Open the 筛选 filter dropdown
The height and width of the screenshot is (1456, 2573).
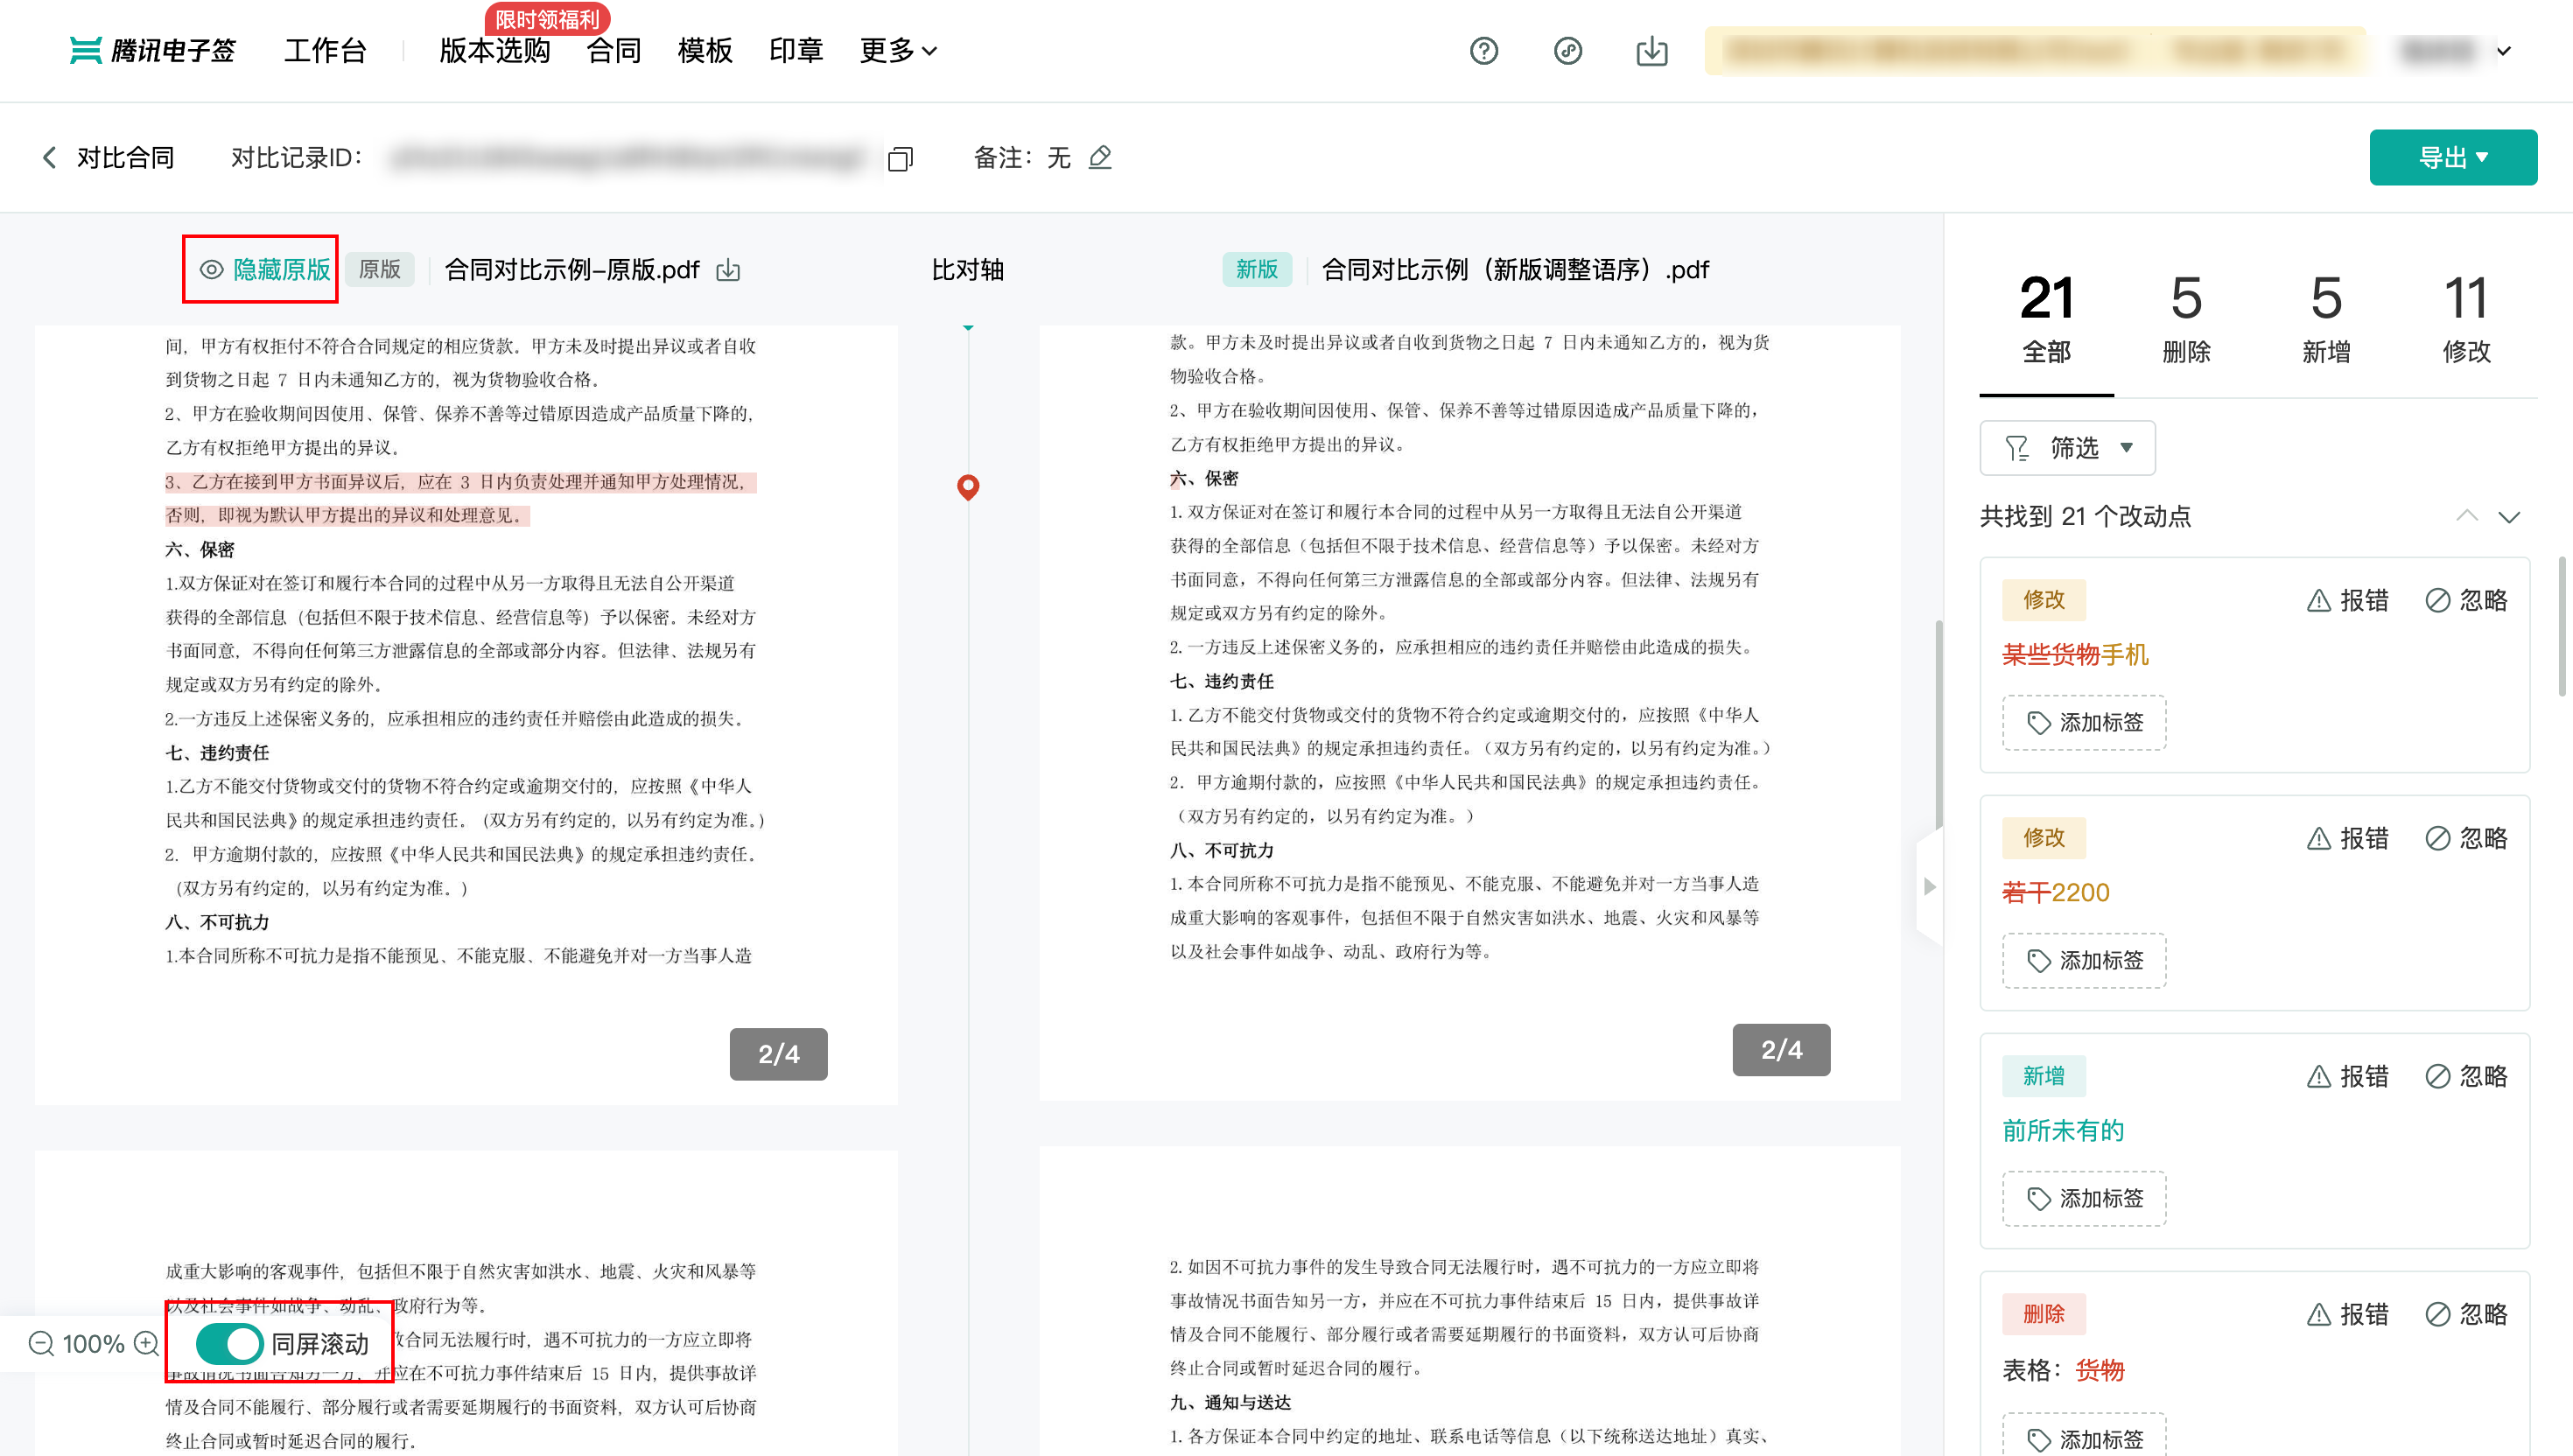click(x=2066, y=448)
